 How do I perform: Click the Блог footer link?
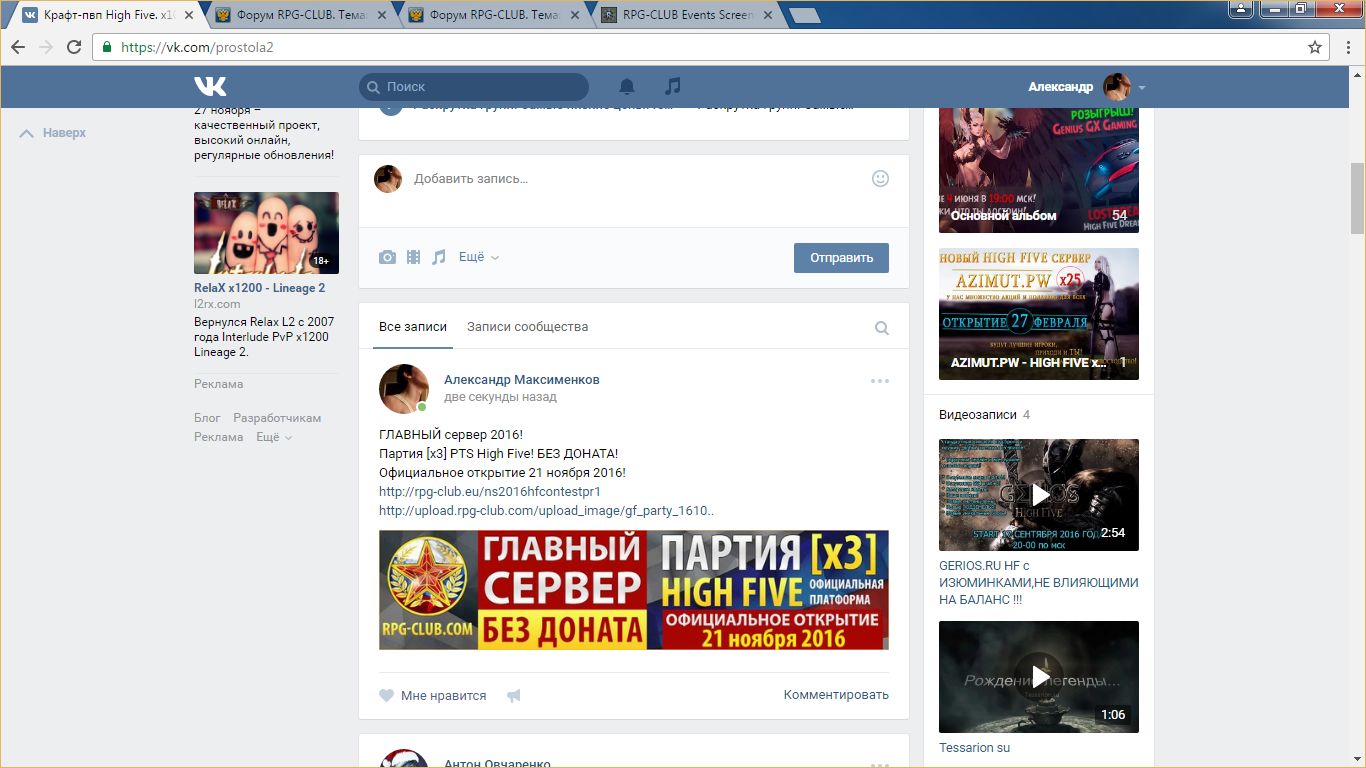[207, 418]
